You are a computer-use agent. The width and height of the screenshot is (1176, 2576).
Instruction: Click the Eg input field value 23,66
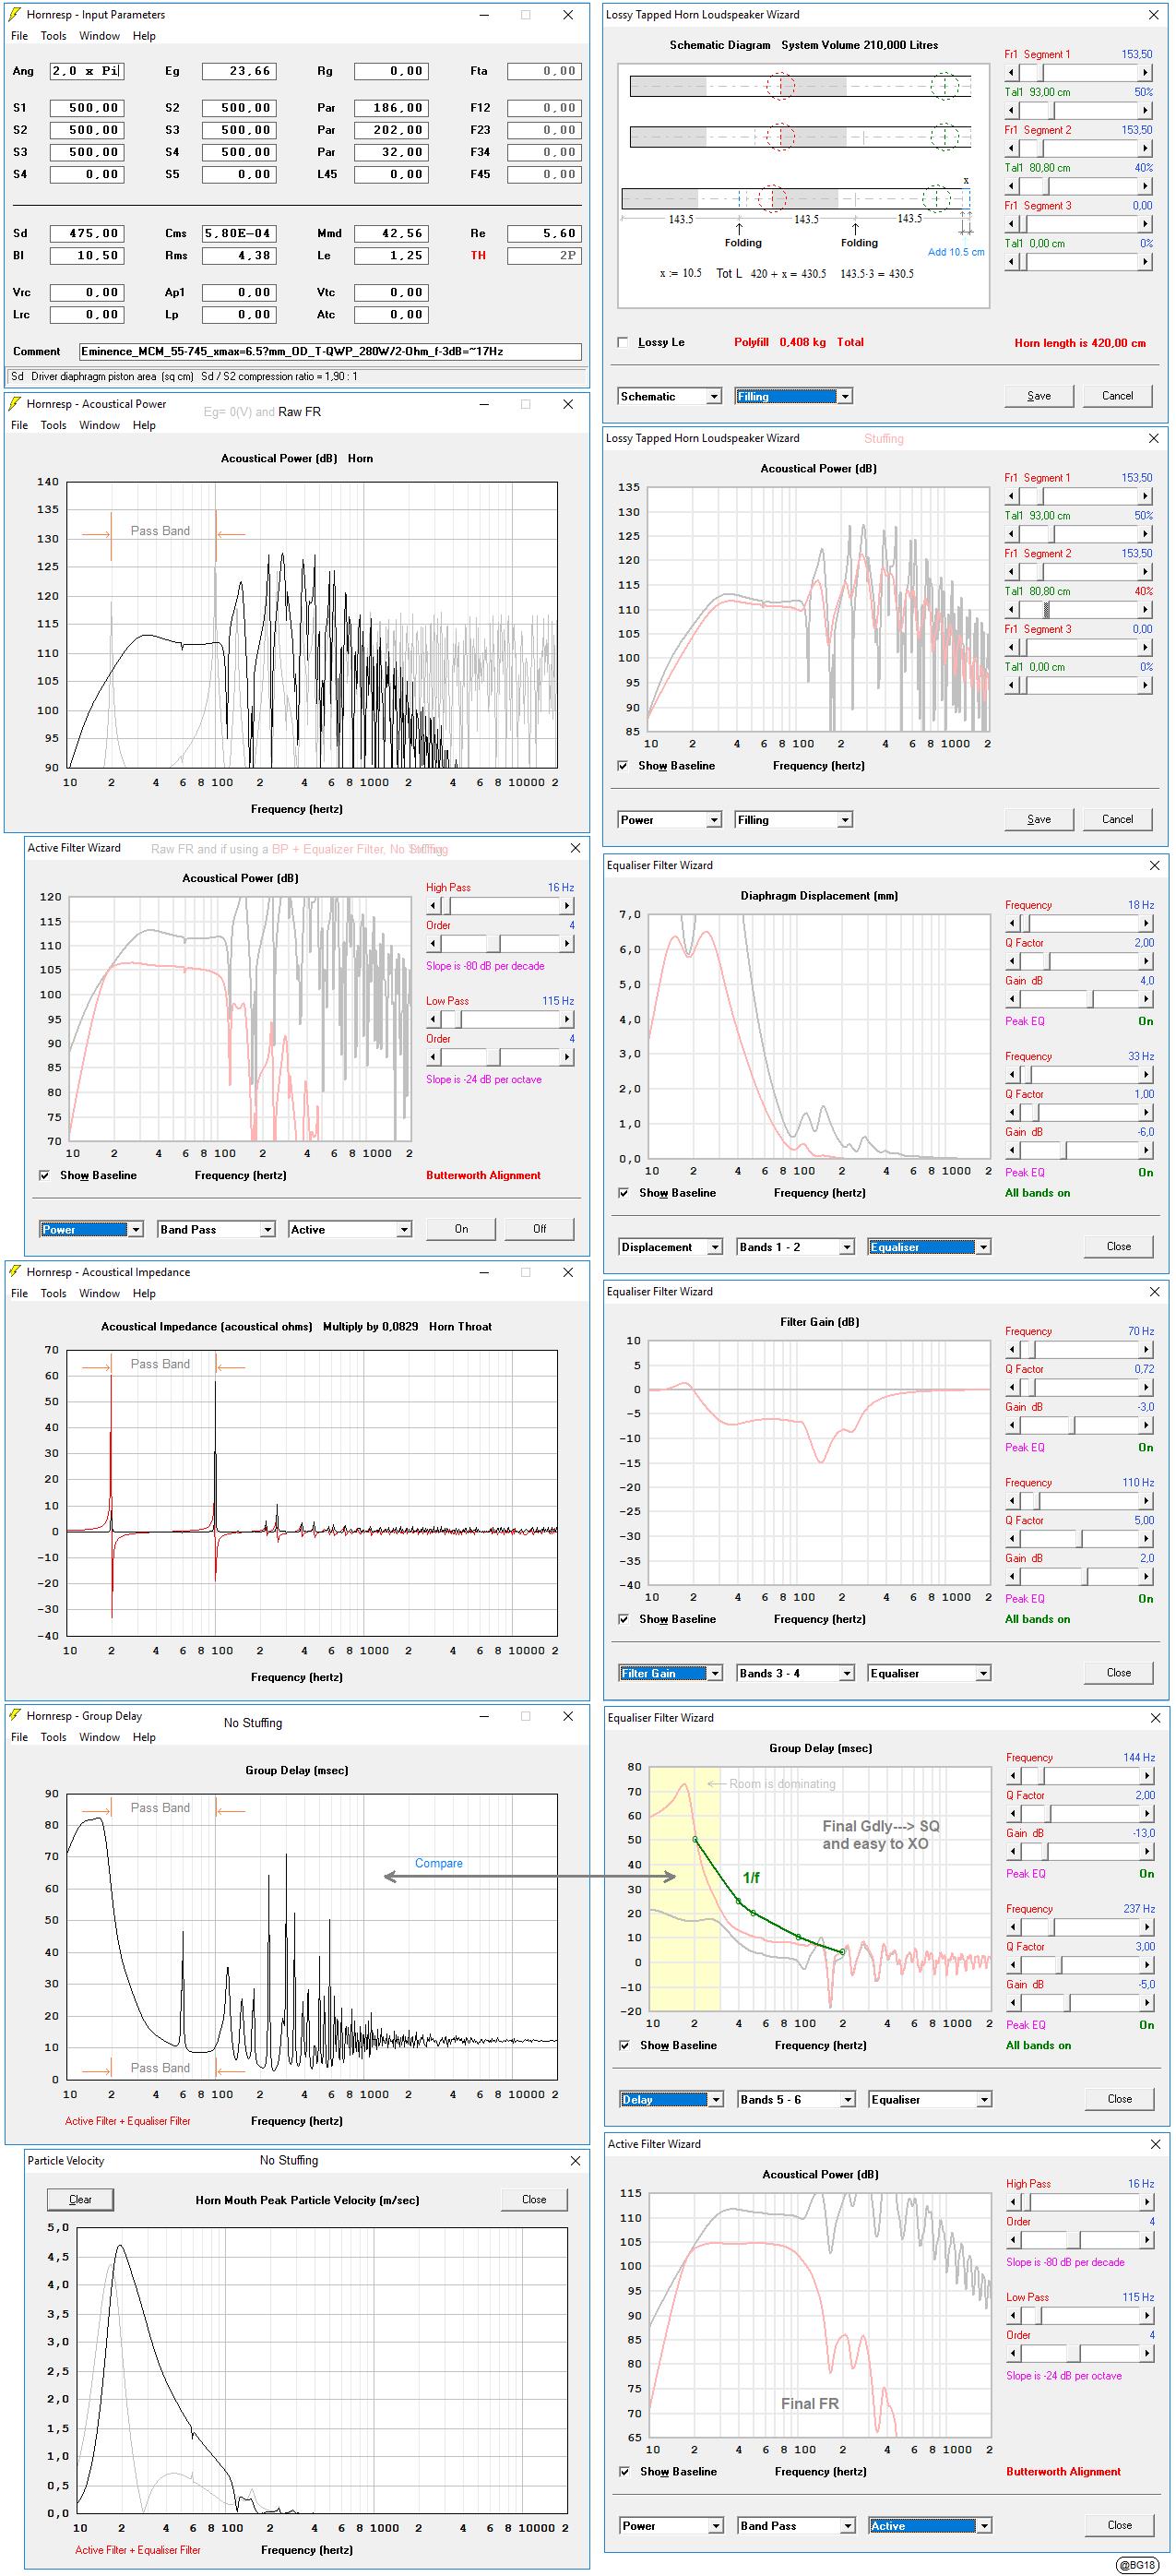point(239,71)
